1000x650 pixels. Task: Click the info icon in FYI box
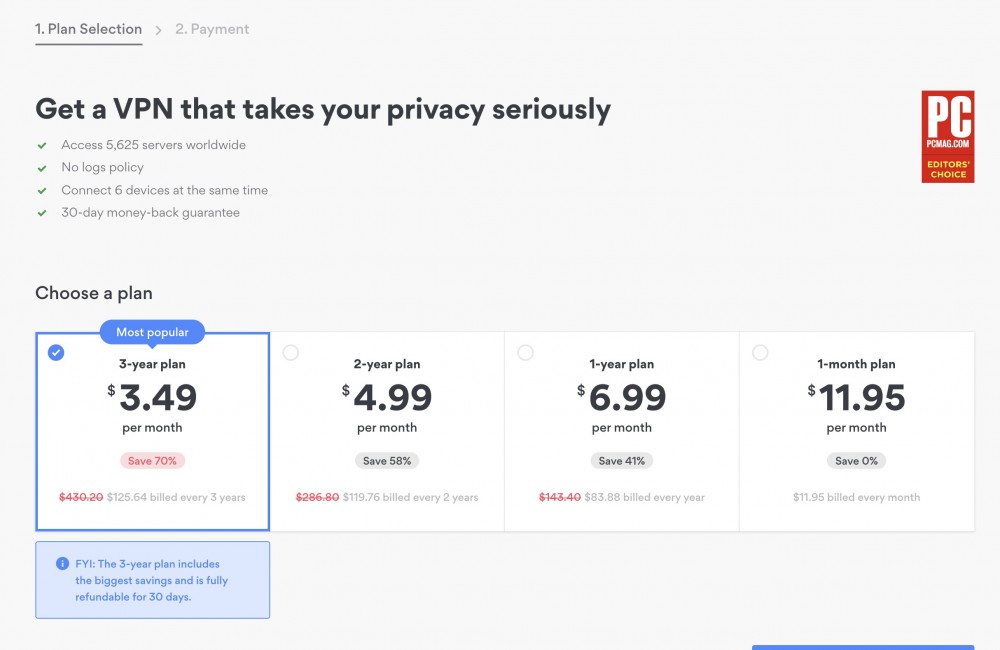[62, 564]
